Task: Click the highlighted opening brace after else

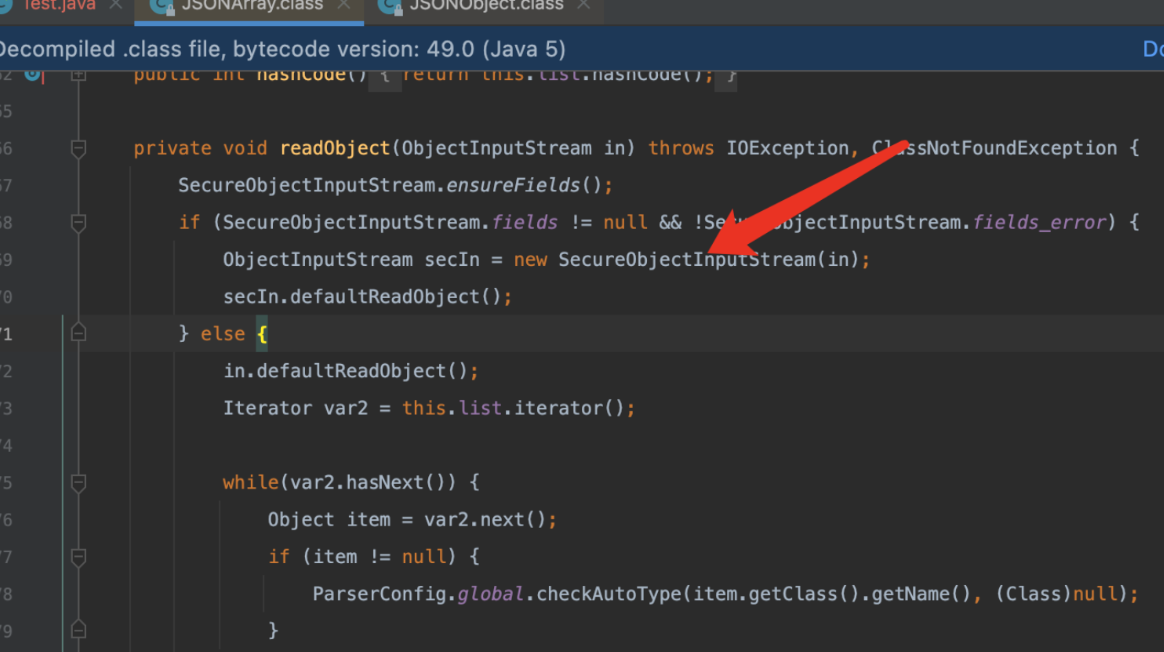Action: coord(261,333)
